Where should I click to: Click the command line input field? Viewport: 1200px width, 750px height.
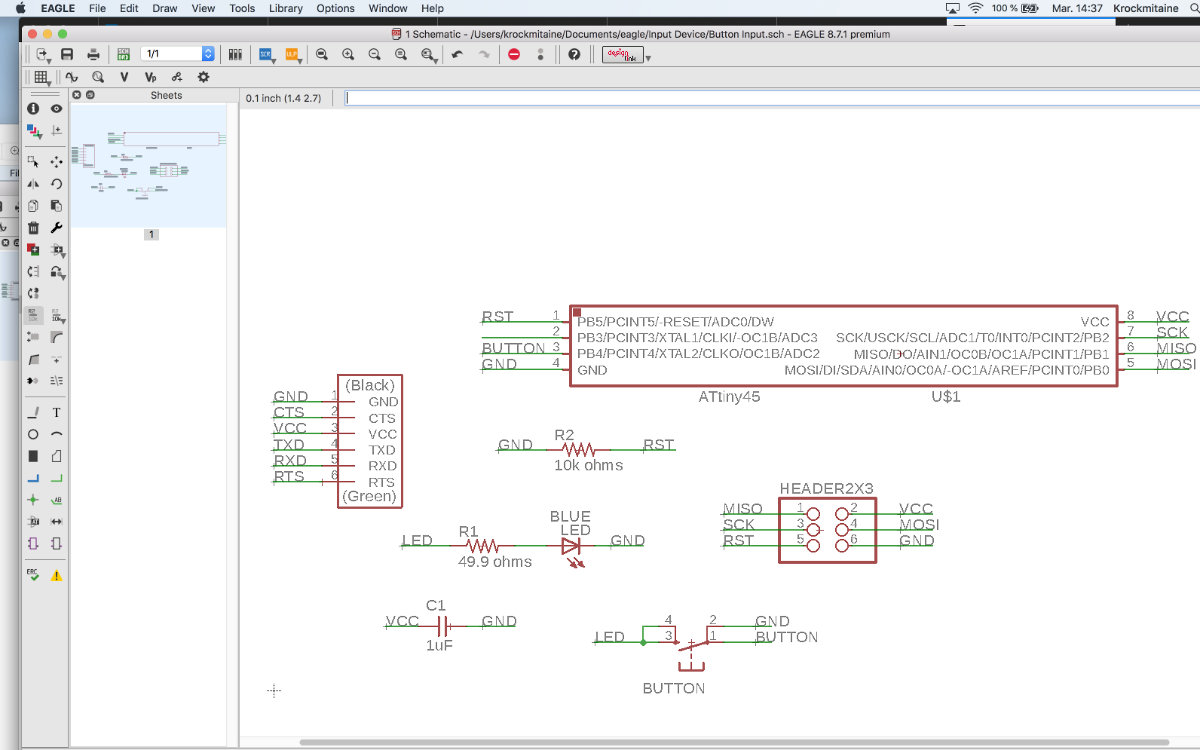tap(772, 98)
